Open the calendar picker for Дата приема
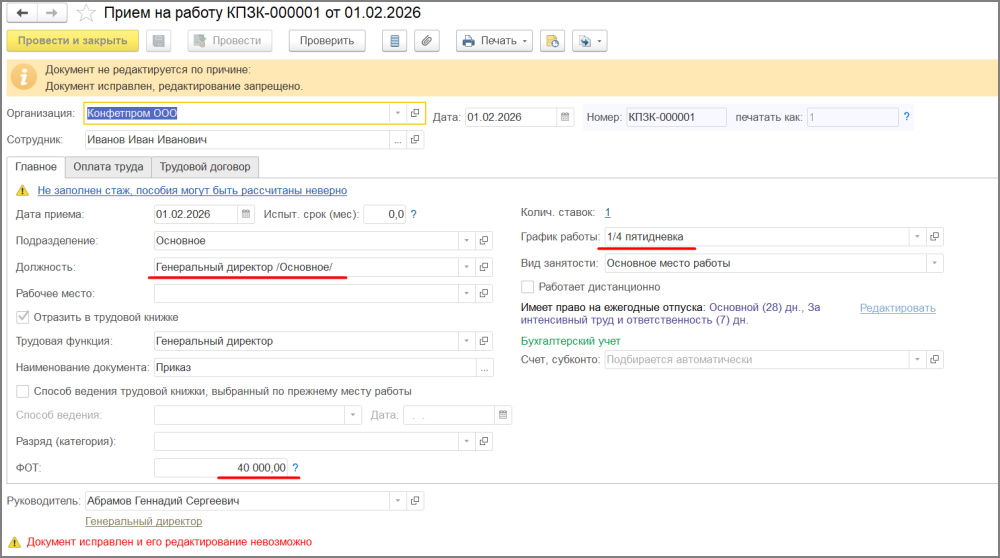Image resolution: width=1000 pixels, height=558 pixels. [246, 214]
